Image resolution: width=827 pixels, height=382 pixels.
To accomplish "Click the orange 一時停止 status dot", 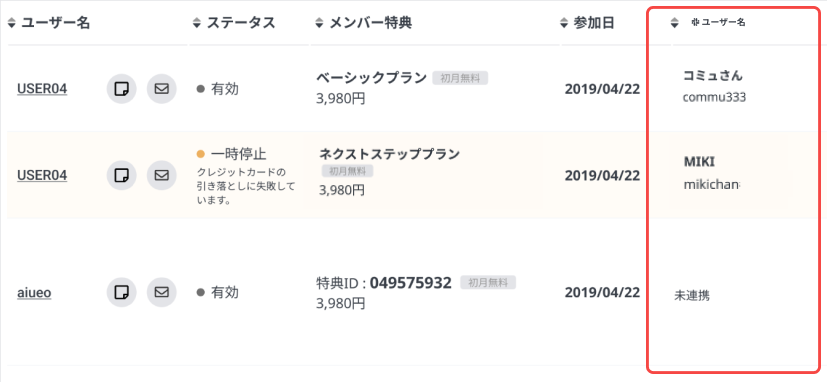I will coord(200,154).
